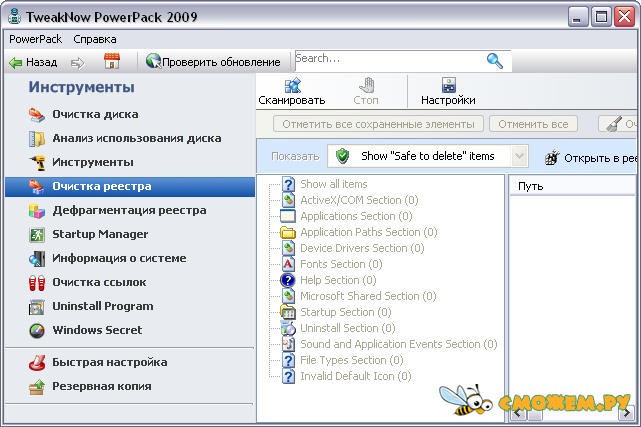Click the Очистка ссылок sneakers icon
This screenshot has height=427, width=641.
37,283
